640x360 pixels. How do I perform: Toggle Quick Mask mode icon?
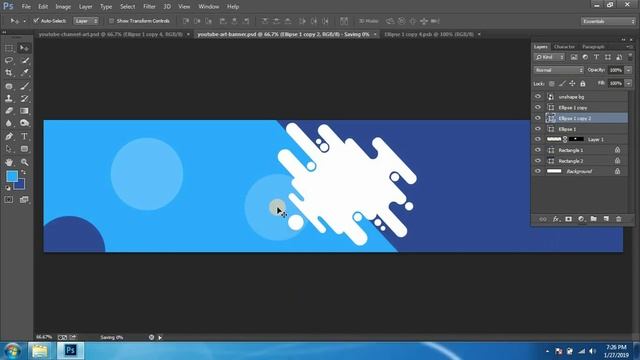[x=9, y=200]
